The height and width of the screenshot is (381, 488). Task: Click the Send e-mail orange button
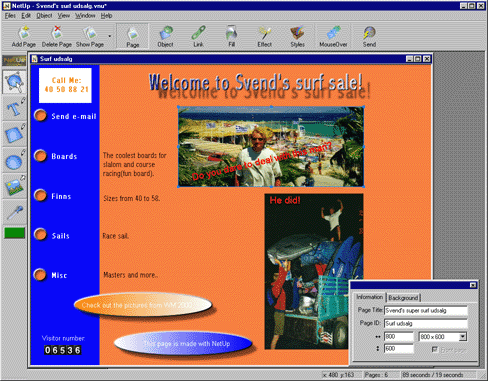tap(41, 116)
